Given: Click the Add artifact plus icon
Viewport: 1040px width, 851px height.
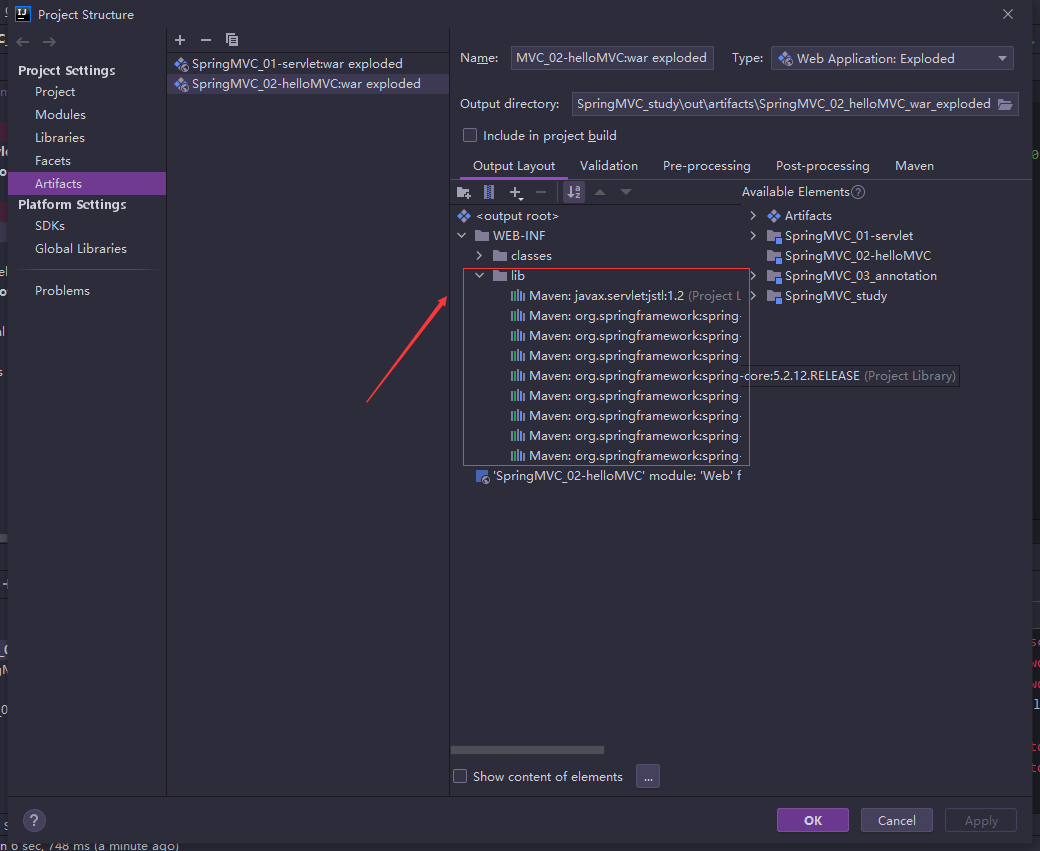Looking at the screenshot, I should coord(180,40).
